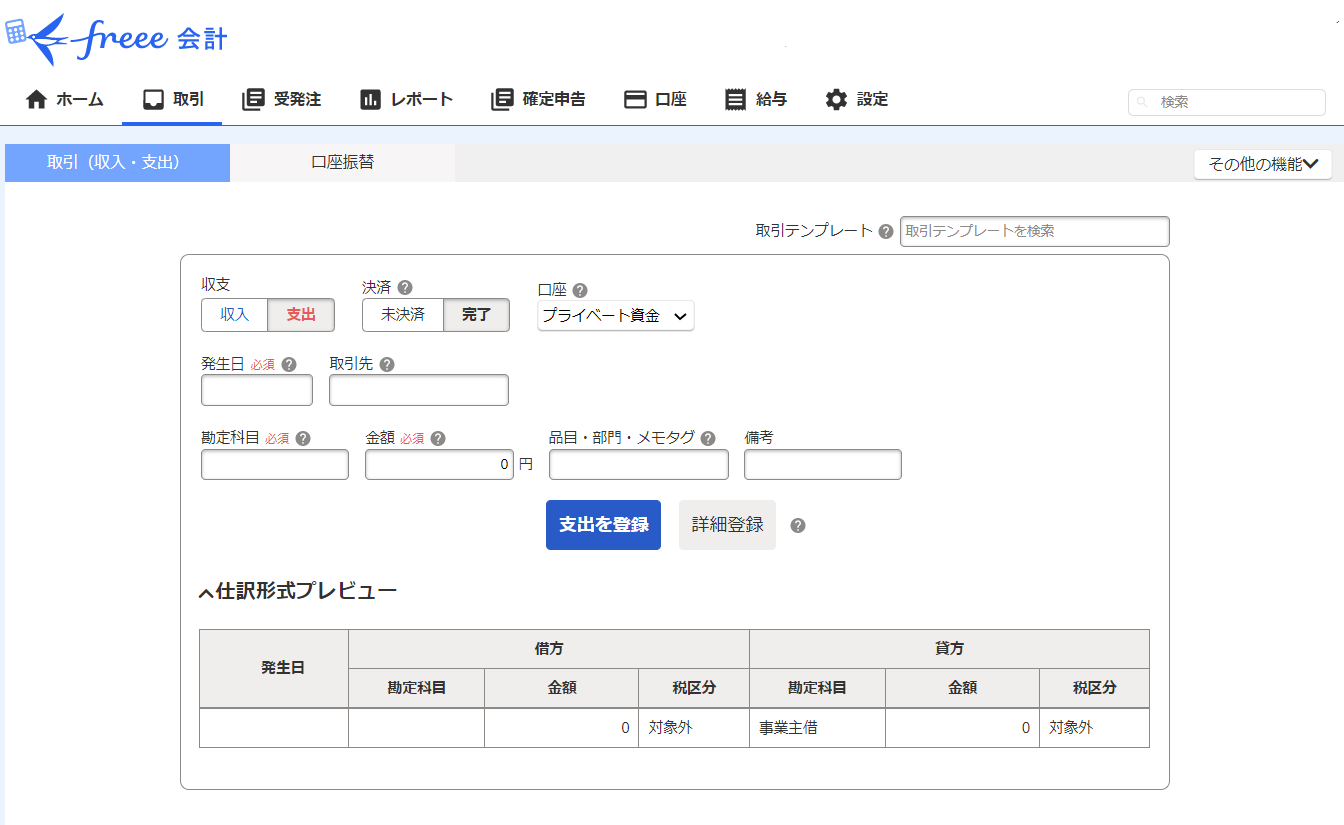
Task: Click the home icon beside ホーム
Action: [36, 99]
